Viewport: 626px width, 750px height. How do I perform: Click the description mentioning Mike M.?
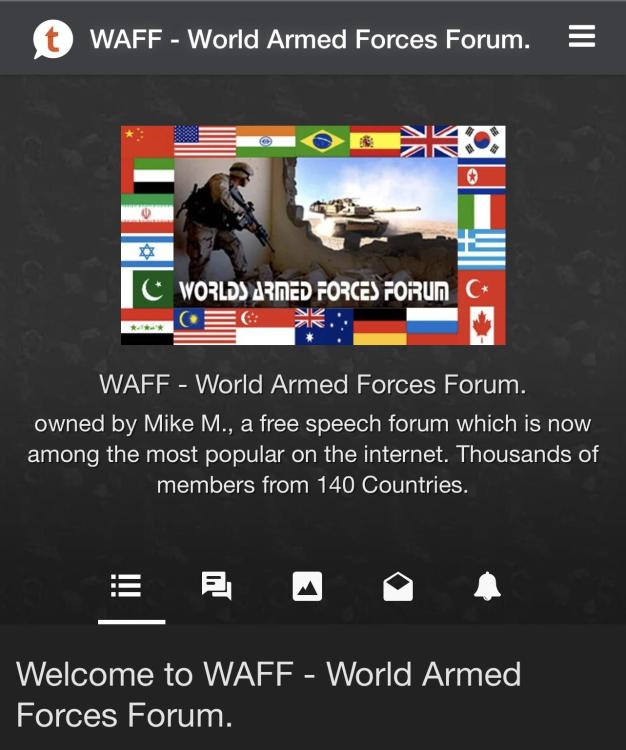(313, 454)
